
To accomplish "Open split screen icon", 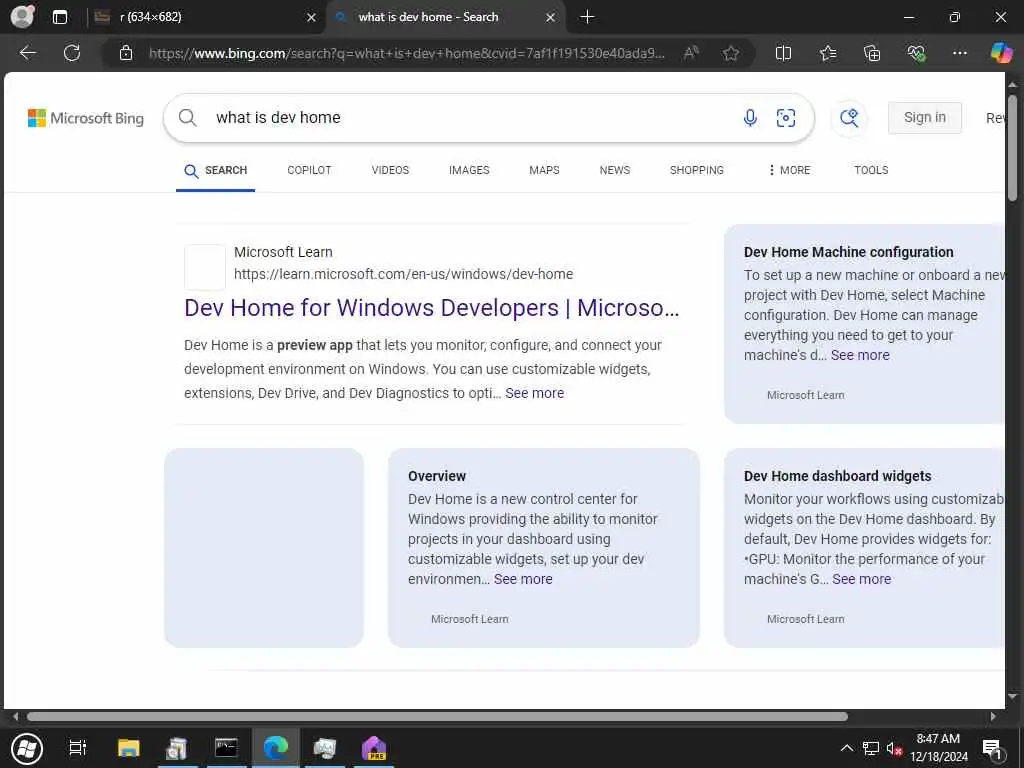I will 783,53.
